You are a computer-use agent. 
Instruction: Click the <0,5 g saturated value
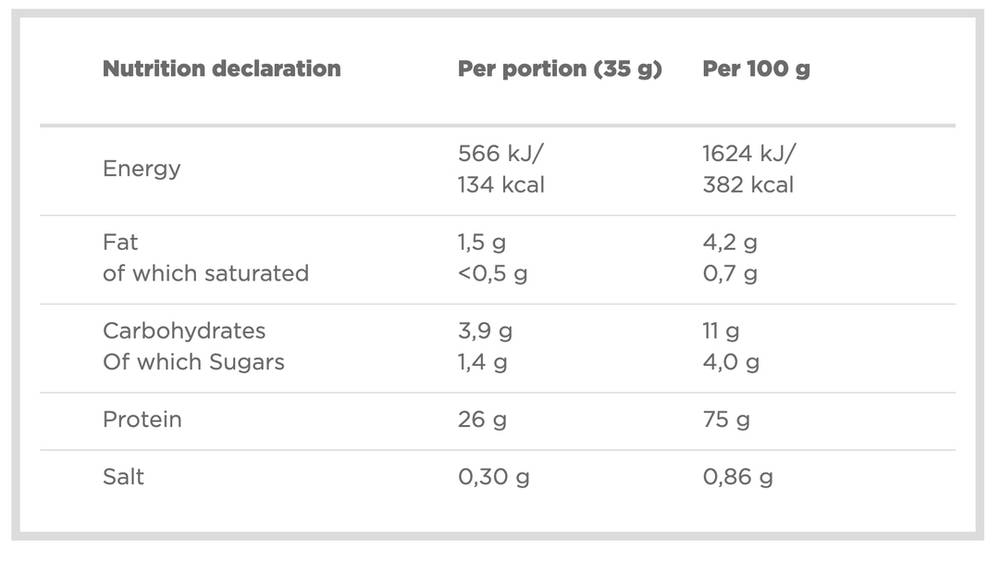click(492, 274)
